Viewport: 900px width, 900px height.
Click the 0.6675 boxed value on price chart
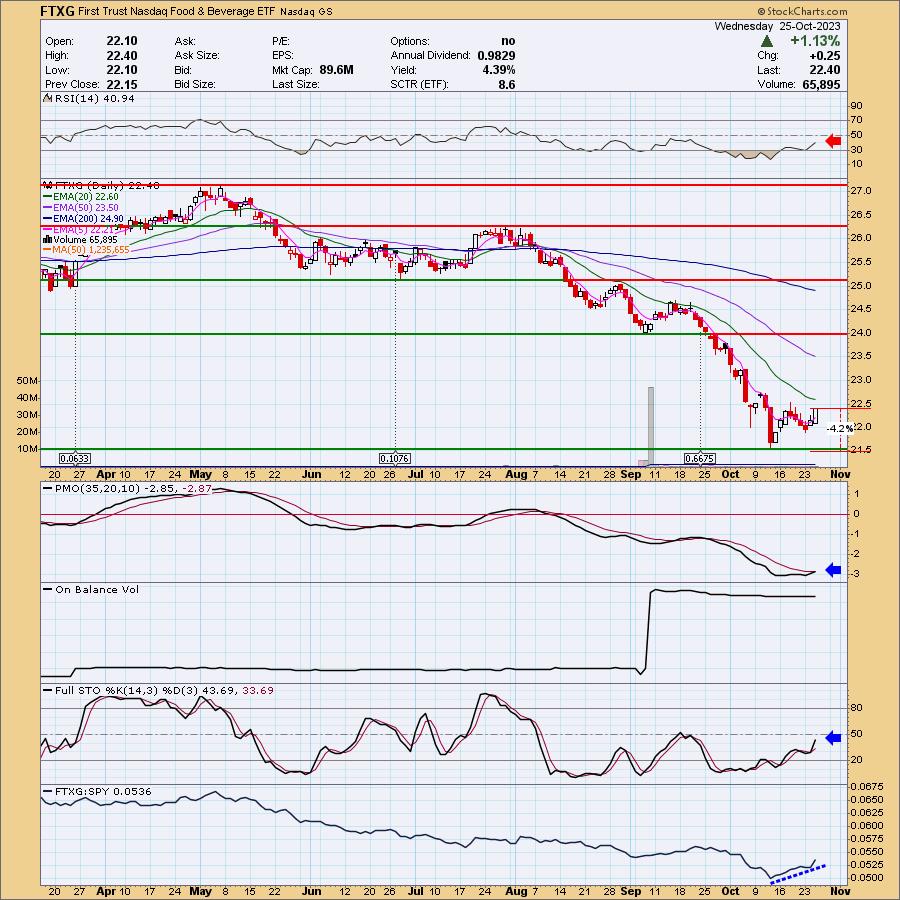click(700, 459)
